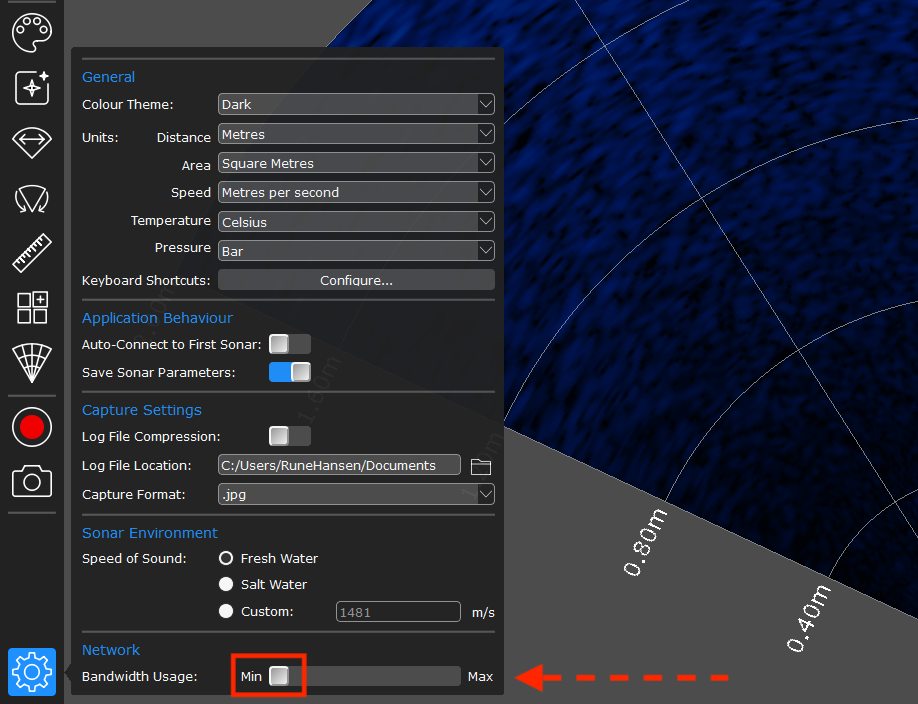This screenshot has height=704, width=918.
Task: Click the Application Behaviour heading
Action: [157, 318]
